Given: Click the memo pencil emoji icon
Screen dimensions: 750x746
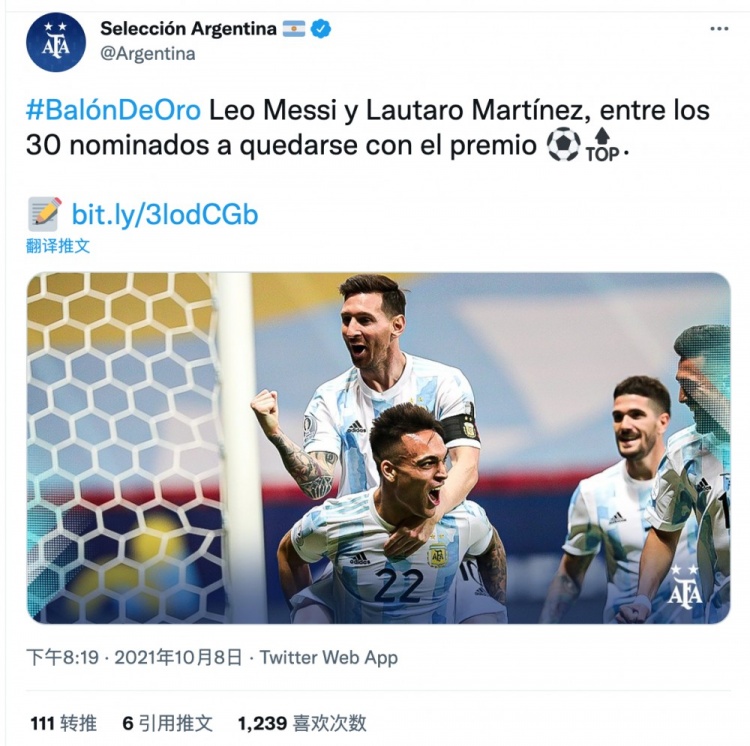Looking at the screenshot, I should pyautogui.click(x=45, y=214).
